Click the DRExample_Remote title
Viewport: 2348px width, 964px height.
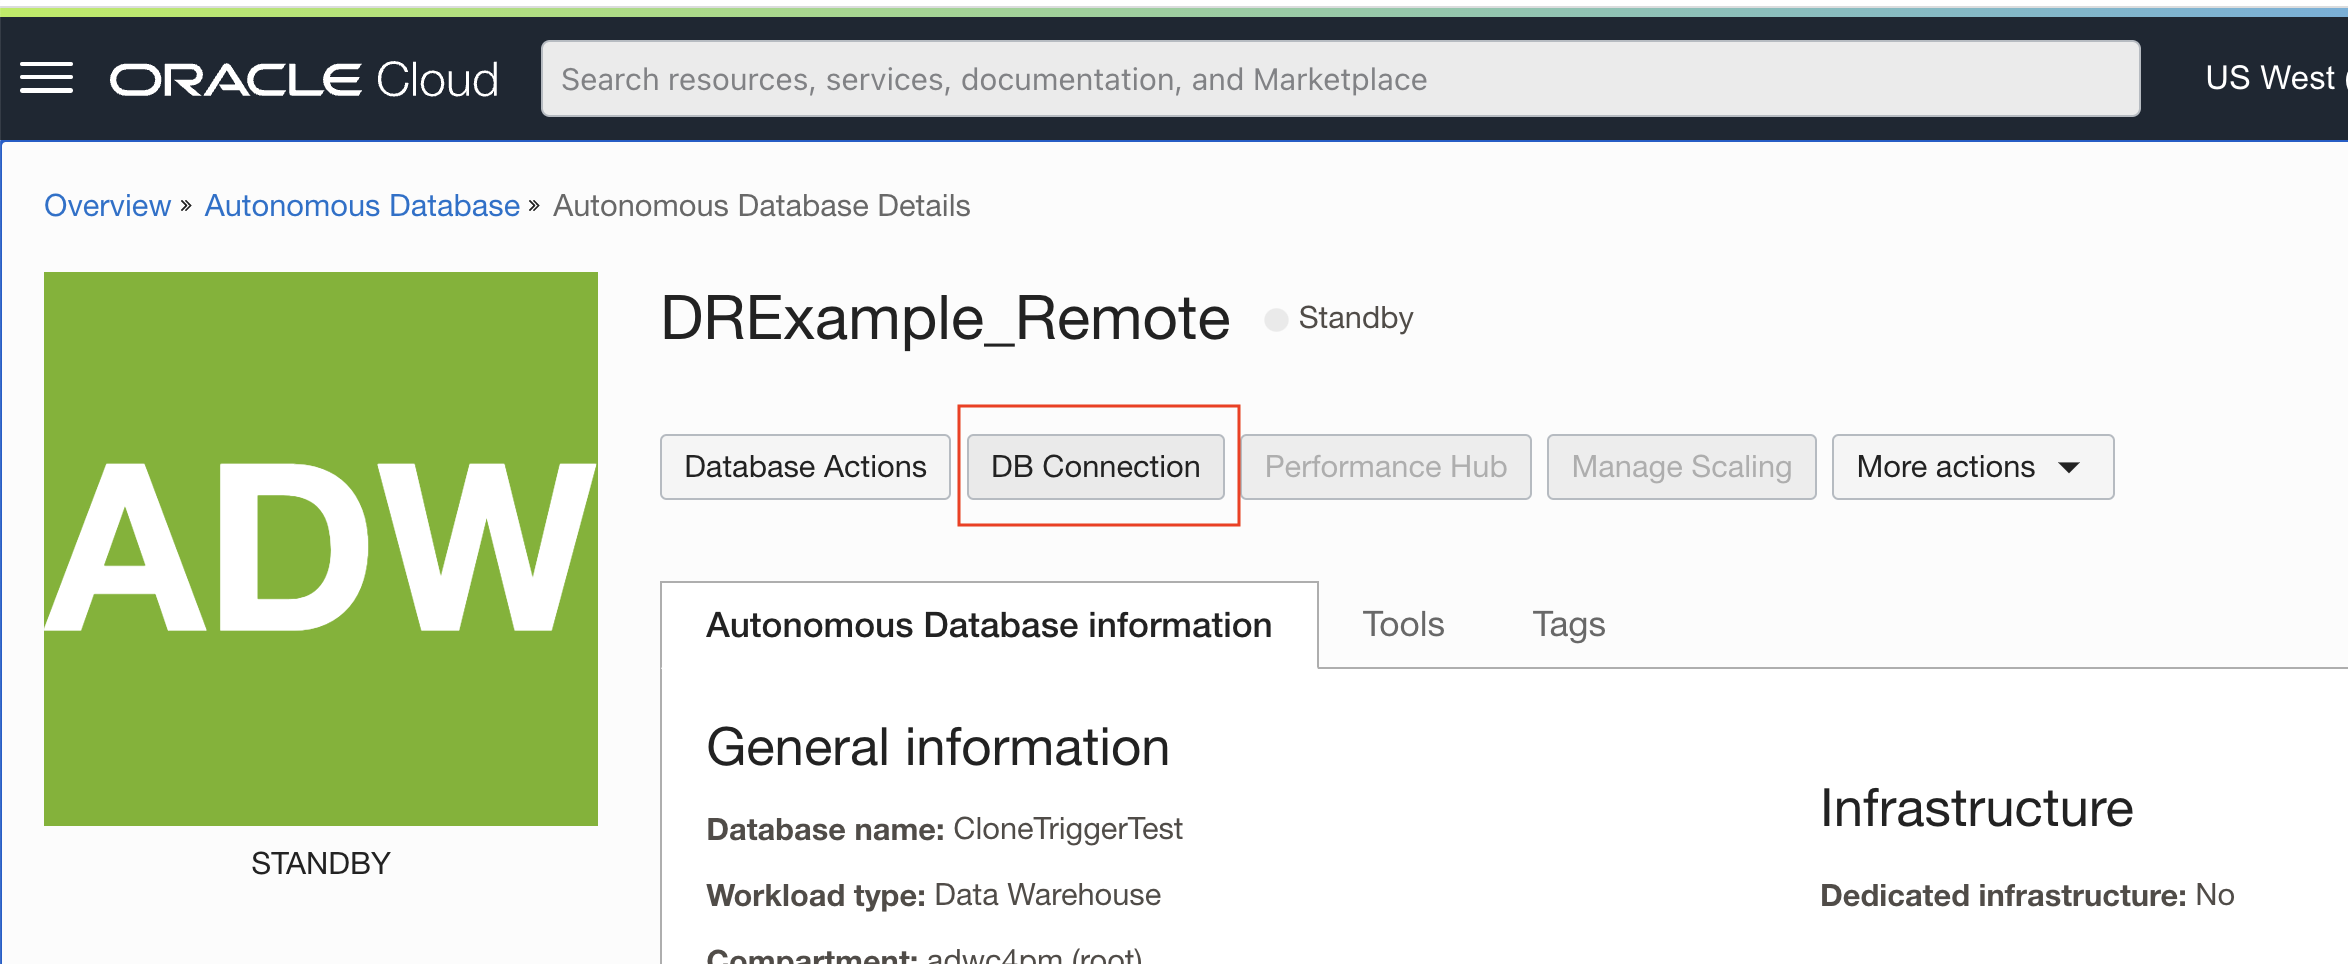click(x=946, y=318)
